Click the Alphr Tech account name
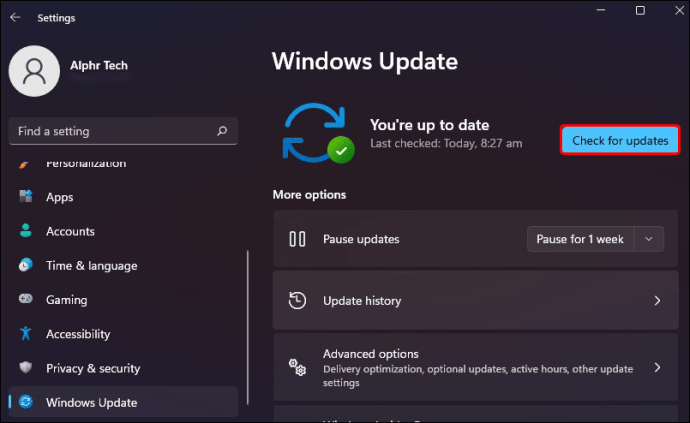This screenshot has height=423, width=690. tap(99, 66)
